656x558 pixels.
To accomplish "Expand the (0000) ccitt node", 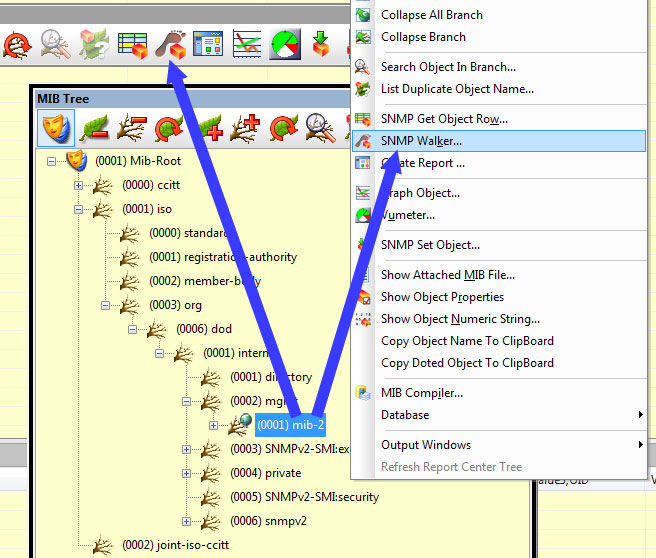I will point(78,185).
